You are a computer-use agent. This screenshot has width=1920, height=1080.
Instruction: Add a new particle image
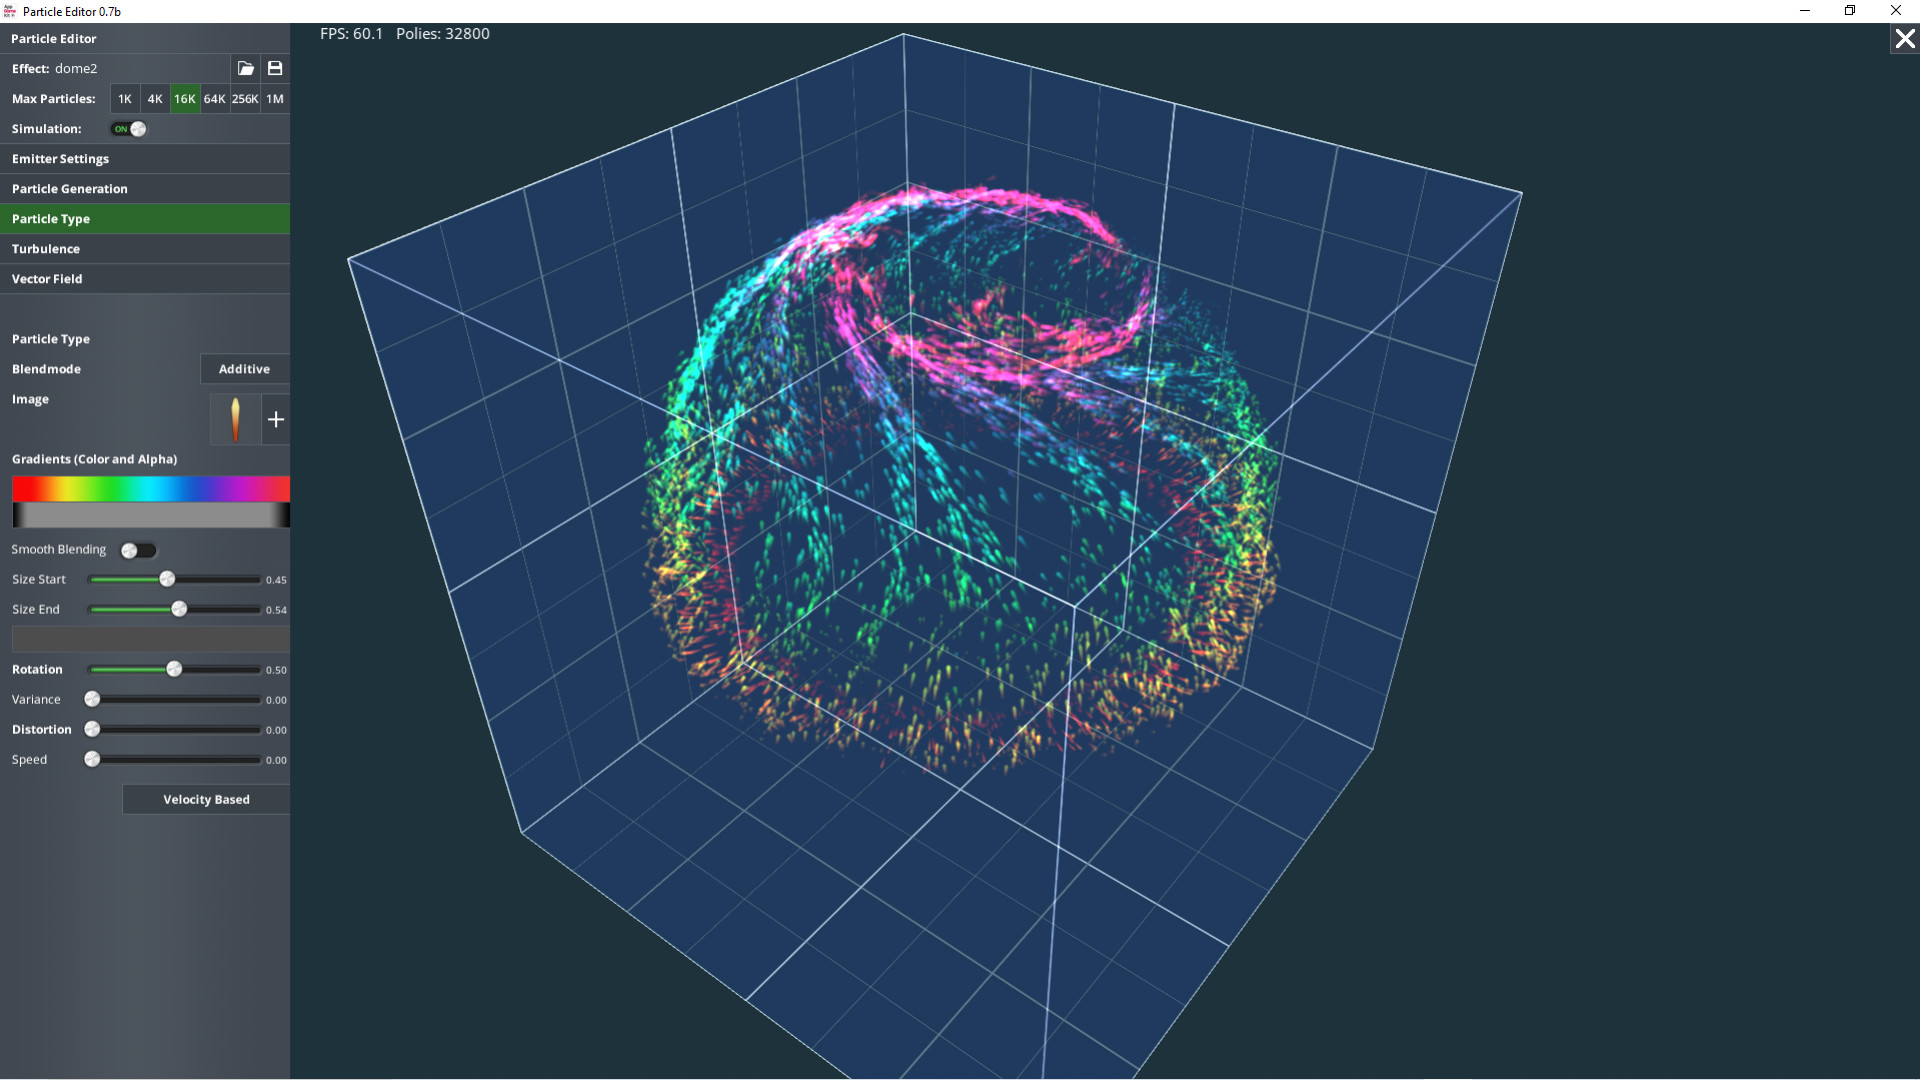coord(276,419)
